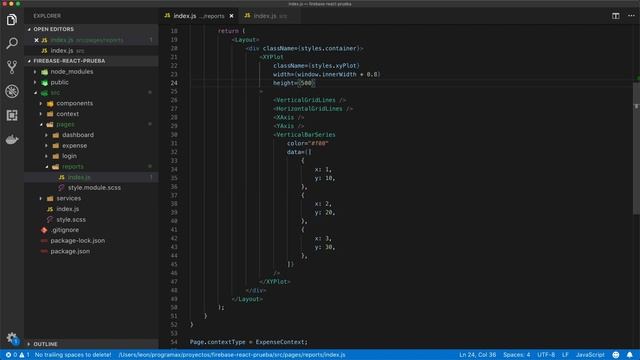Split the editor to the right
The height and width of the screenshot is (360, 640).
pos(616,16)
